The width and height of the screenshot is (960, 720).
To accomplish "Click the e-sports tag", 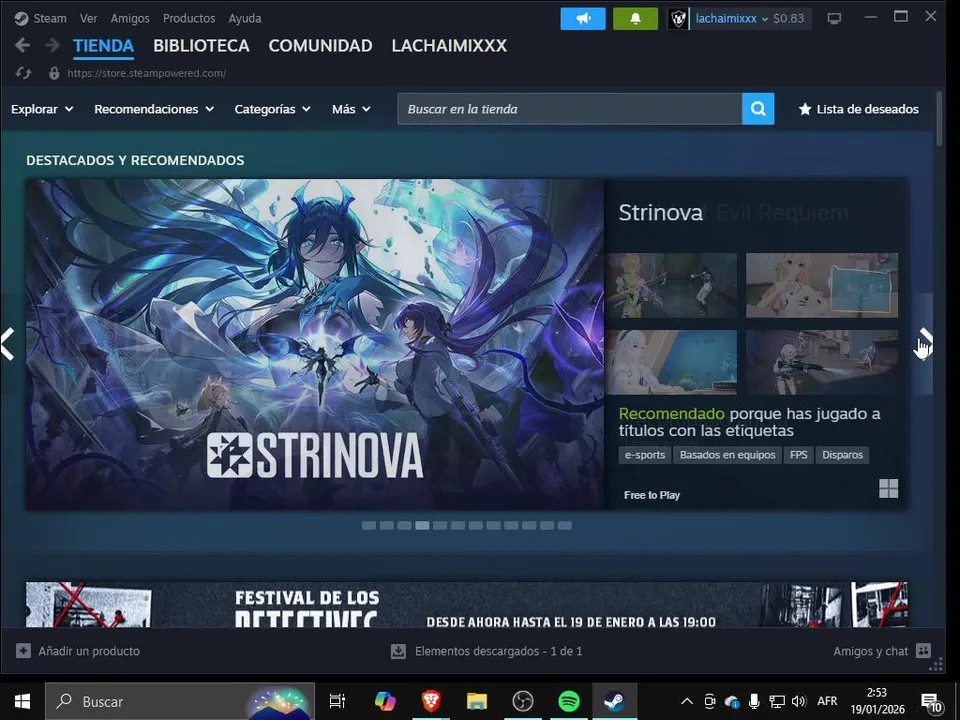I will (645, 455).
